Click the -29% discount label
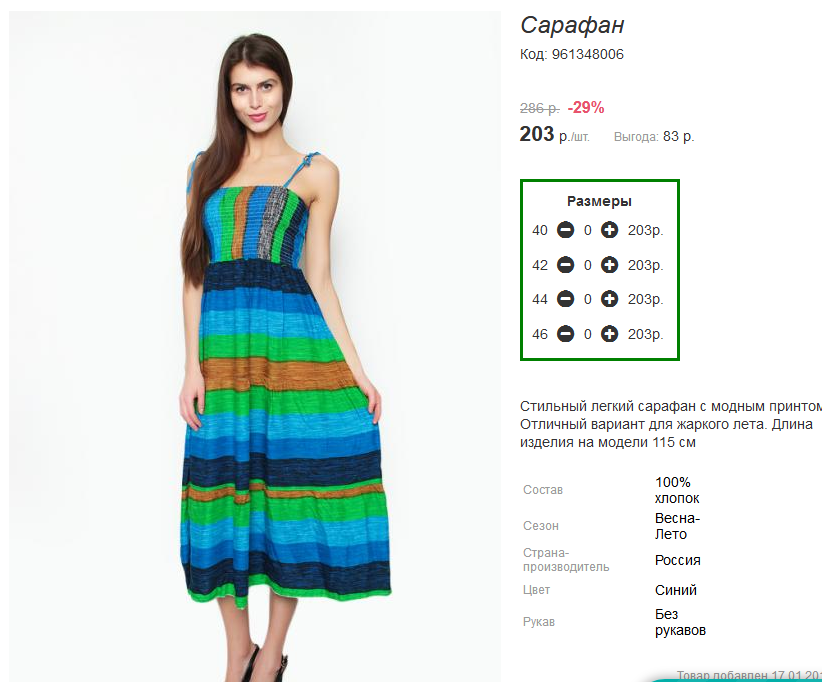This screenshot has height=682, width=822. [x=586, y=107]
